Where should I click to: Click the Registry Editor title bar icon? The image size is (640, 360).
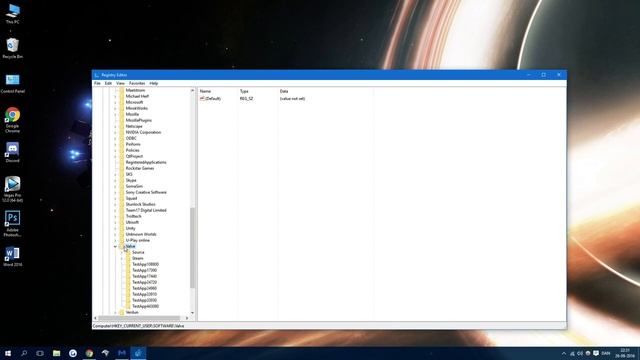[97, 75]
